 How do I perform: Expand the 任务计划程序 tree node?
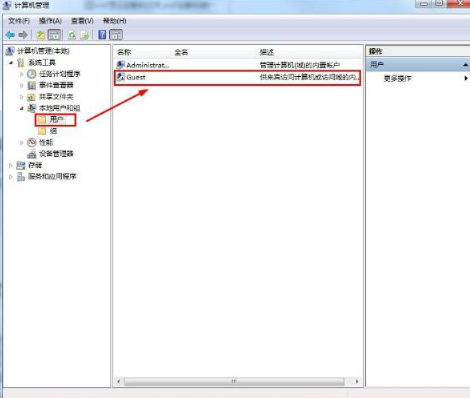click(21, 74)
